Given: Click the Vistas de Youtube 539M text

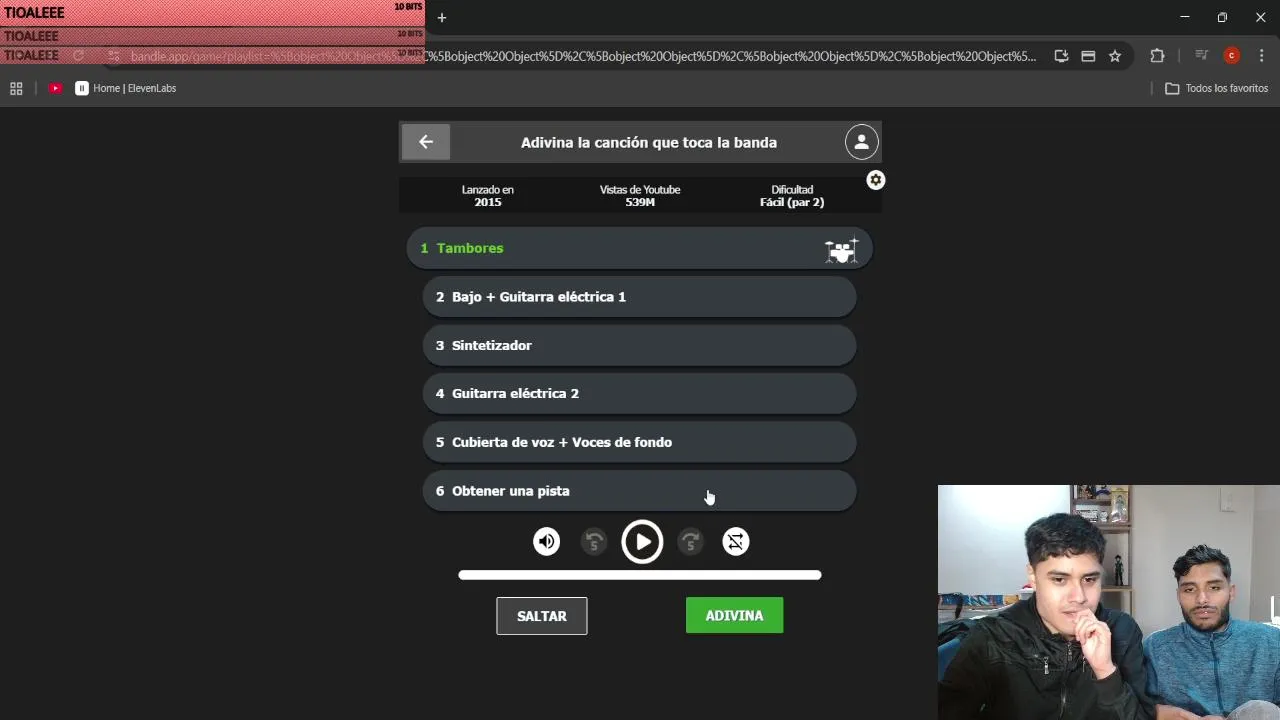Looking at the screenshot, I should [x=640, y=196].
